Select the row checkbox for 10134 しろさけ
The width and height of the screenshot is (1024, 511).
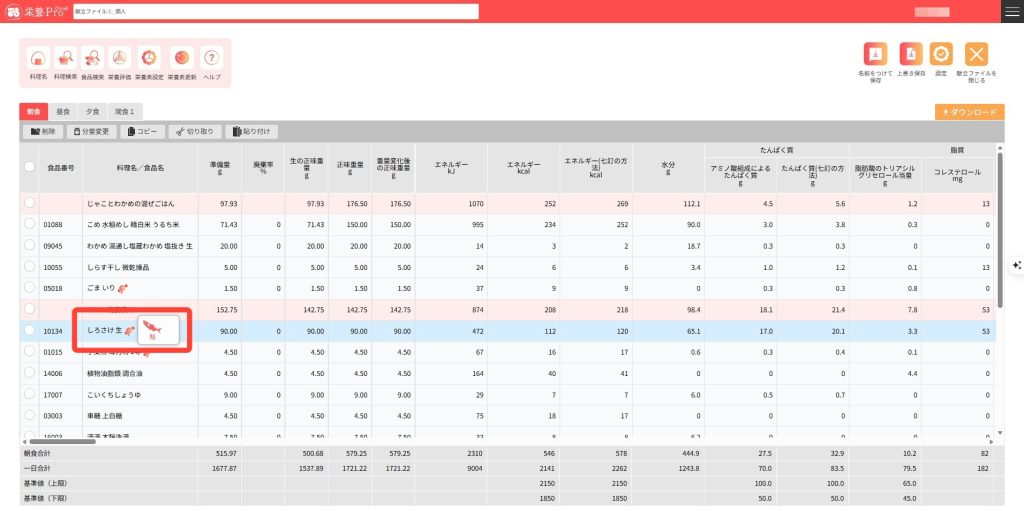coord(30,329)
